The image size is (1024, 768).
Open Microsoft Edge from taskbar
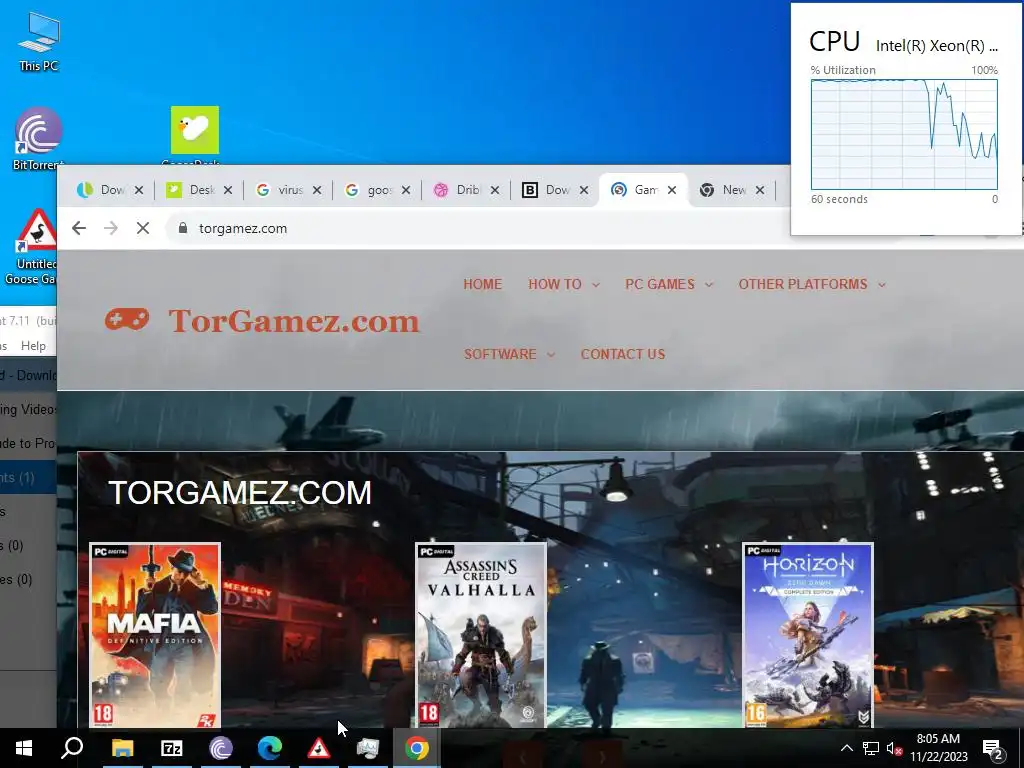click(269, 748)
